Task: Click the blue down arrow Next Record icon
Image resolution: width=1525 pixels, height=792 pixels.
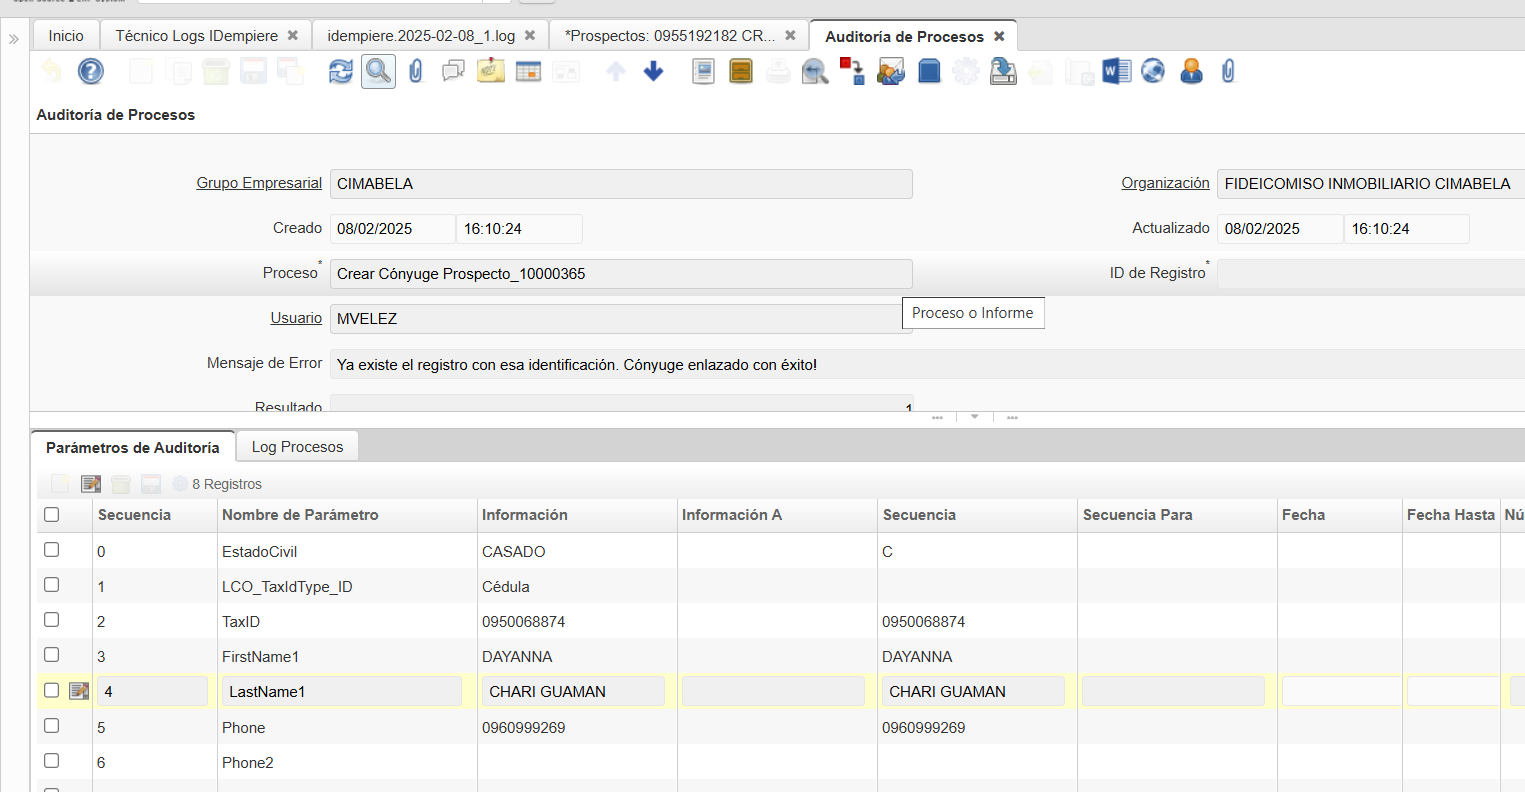Action: 654,71
